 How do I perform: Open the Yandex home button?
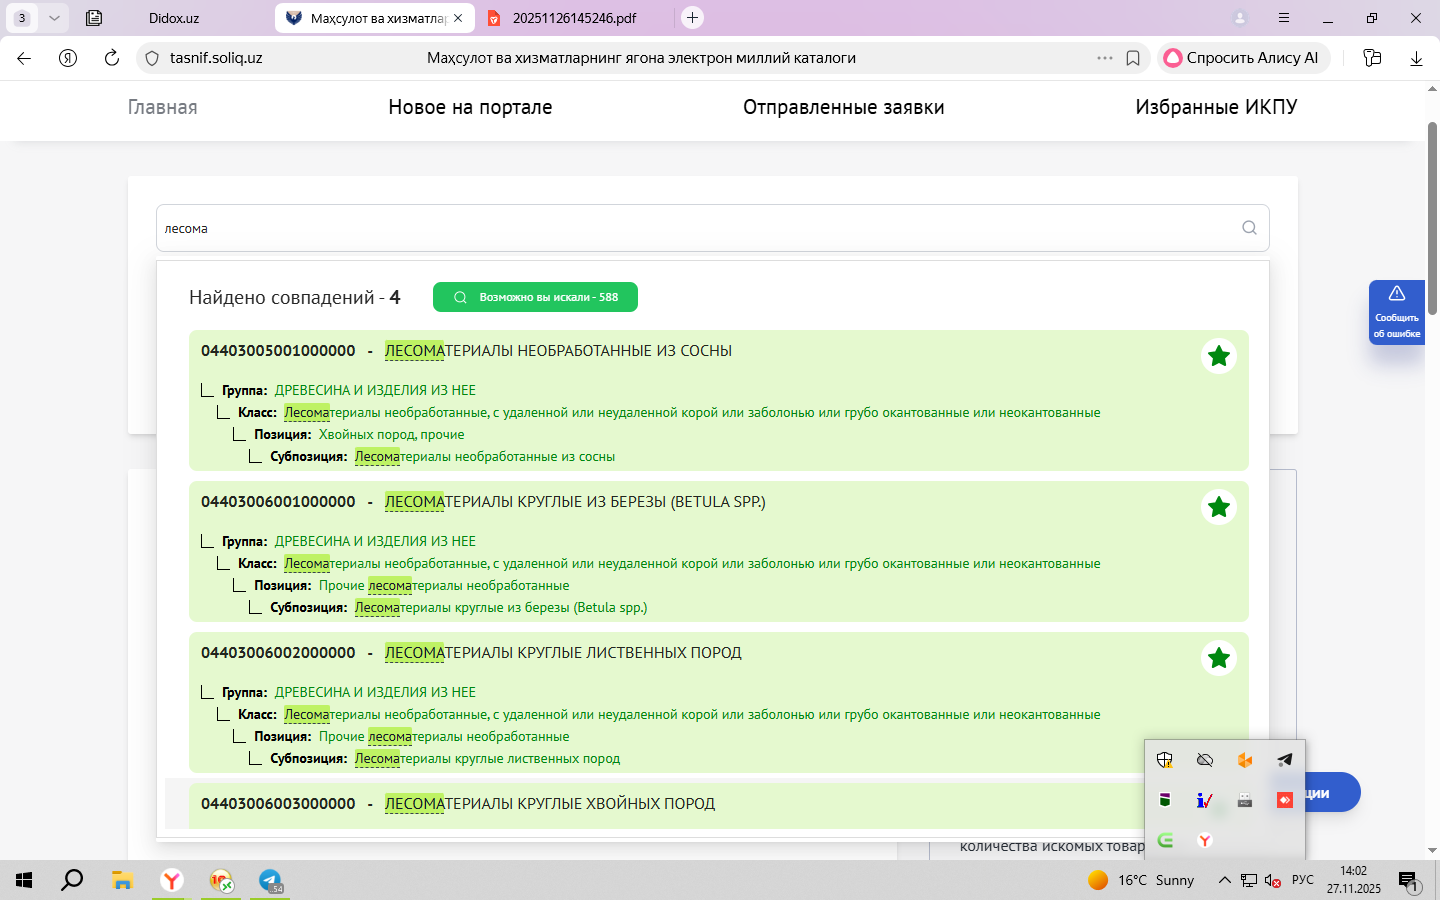68,58
